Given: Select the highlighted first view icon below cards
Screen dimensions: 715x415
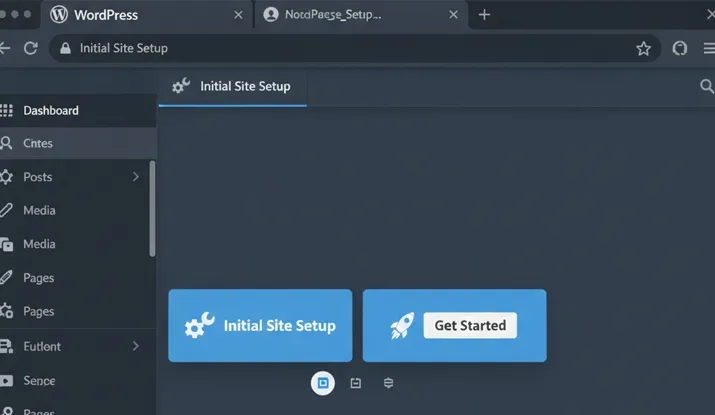Looking at the screenshot, I should click(322, 382).
